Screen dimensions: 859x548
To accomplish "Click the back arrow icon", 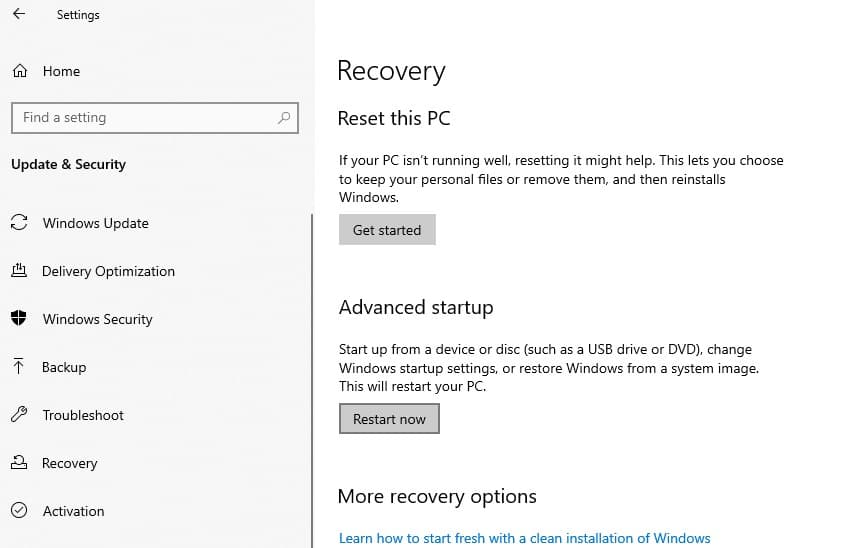I will [x=19, y=15].
